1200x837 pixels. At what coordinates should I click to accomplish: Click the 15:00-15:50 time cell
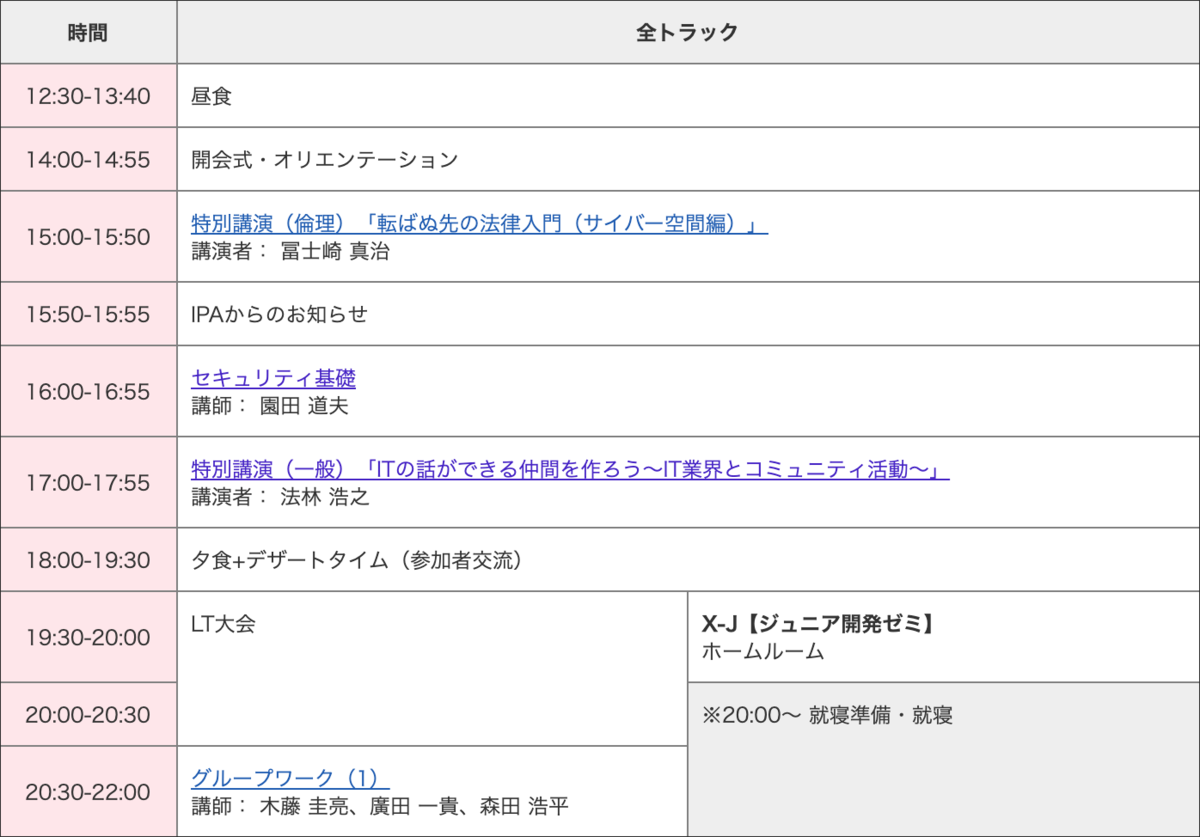click(x=88, y=237)
